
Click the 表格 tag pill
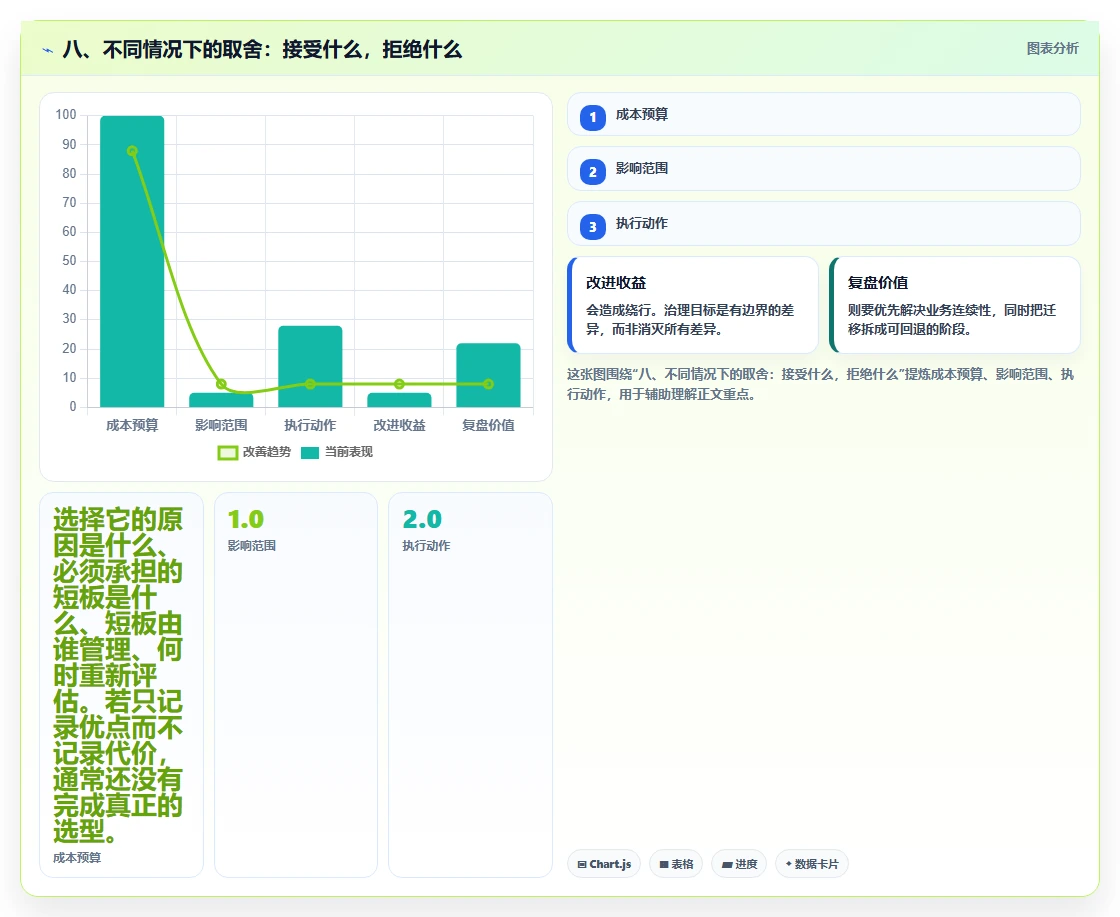676,864
